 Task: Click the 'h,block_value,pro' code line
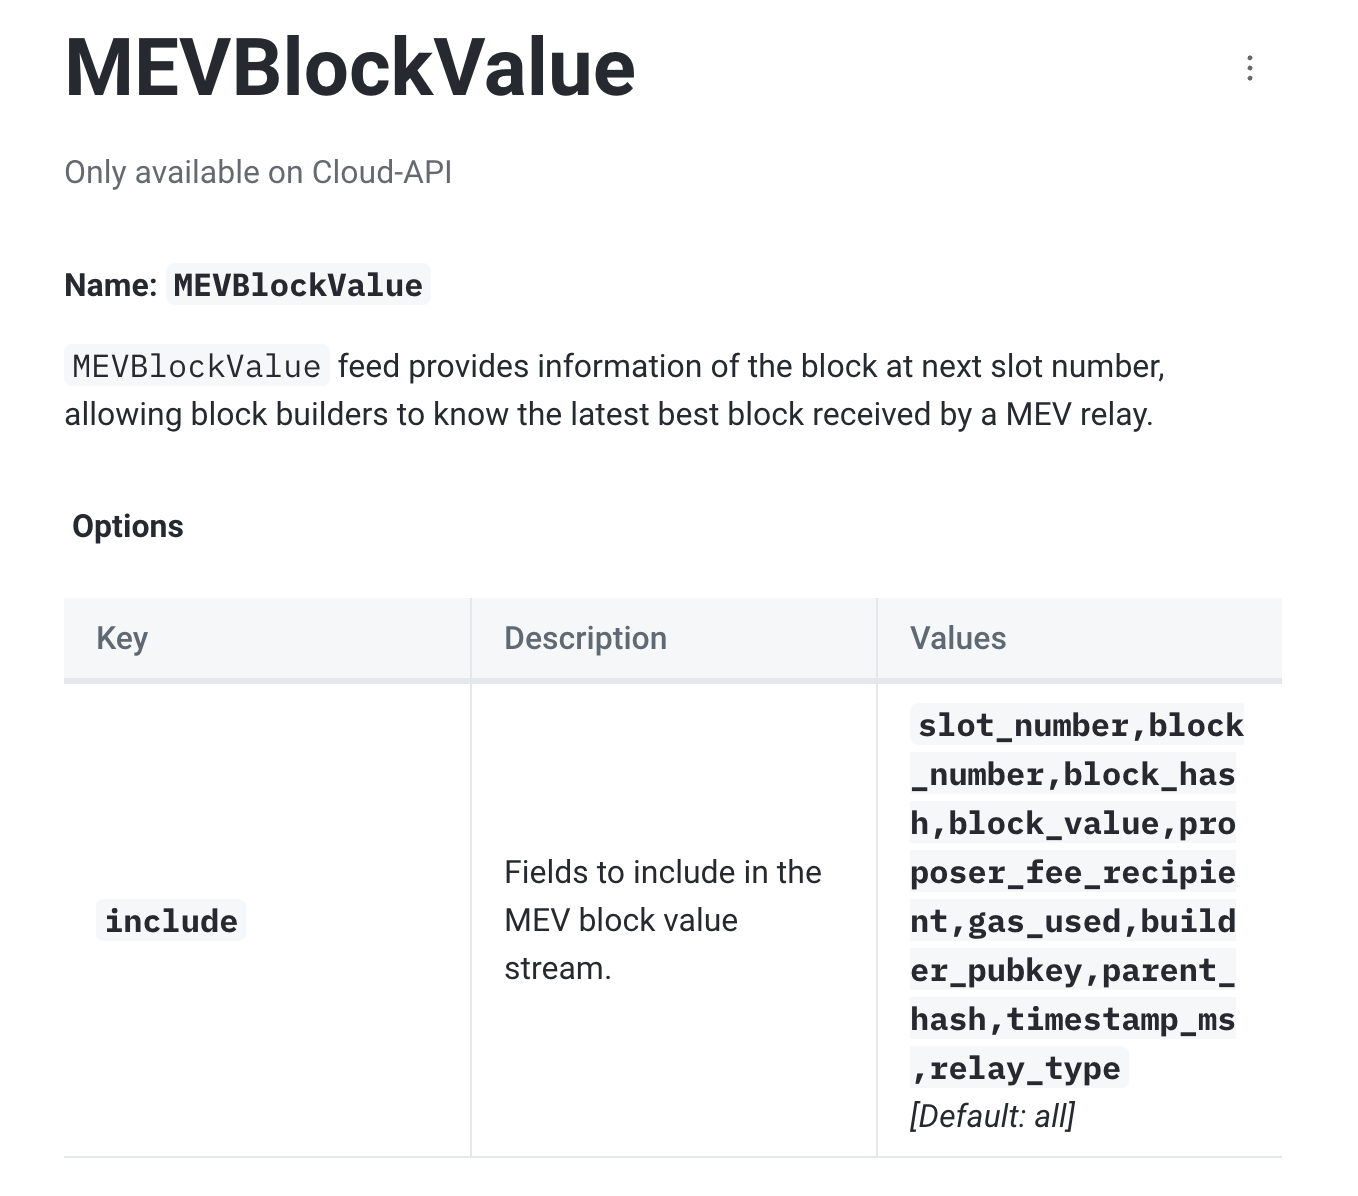tap(1072, 823)
